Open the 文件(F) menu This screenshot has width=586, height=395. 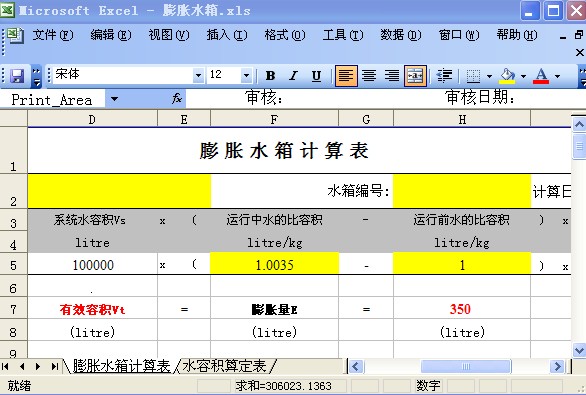click(53, 35)
